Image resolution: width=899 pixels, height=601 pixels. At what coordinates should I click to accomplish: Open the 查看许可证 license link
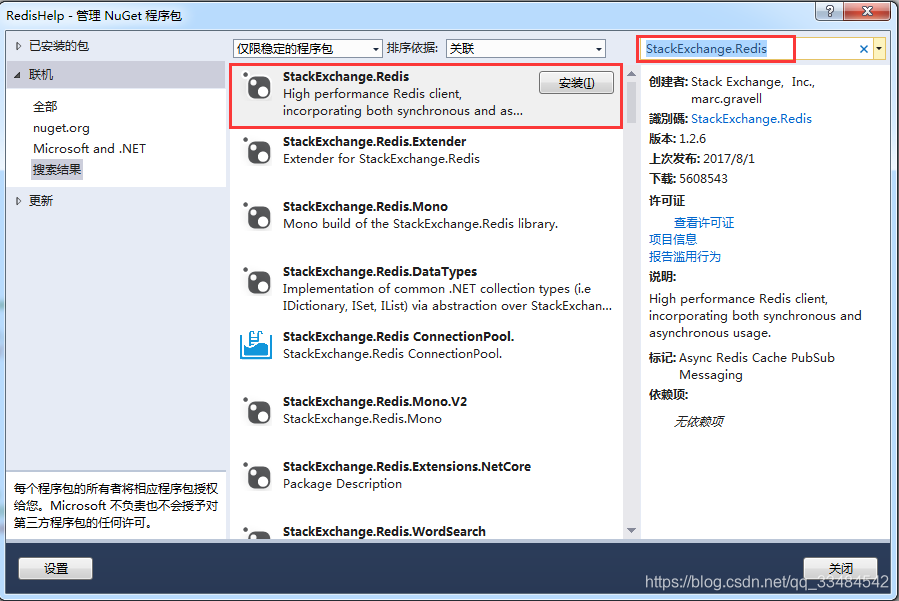tap(704, 223)
